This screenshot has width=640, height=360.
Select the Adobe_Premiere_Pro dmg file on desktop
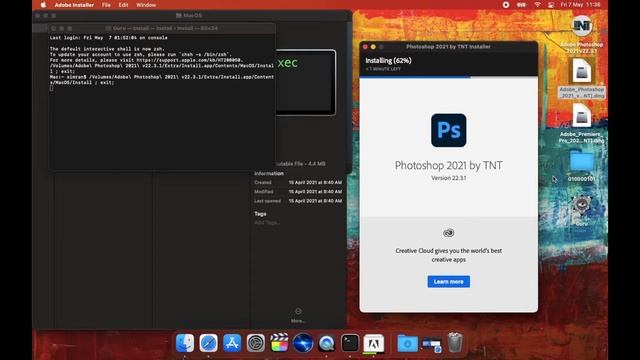point(582,123)
